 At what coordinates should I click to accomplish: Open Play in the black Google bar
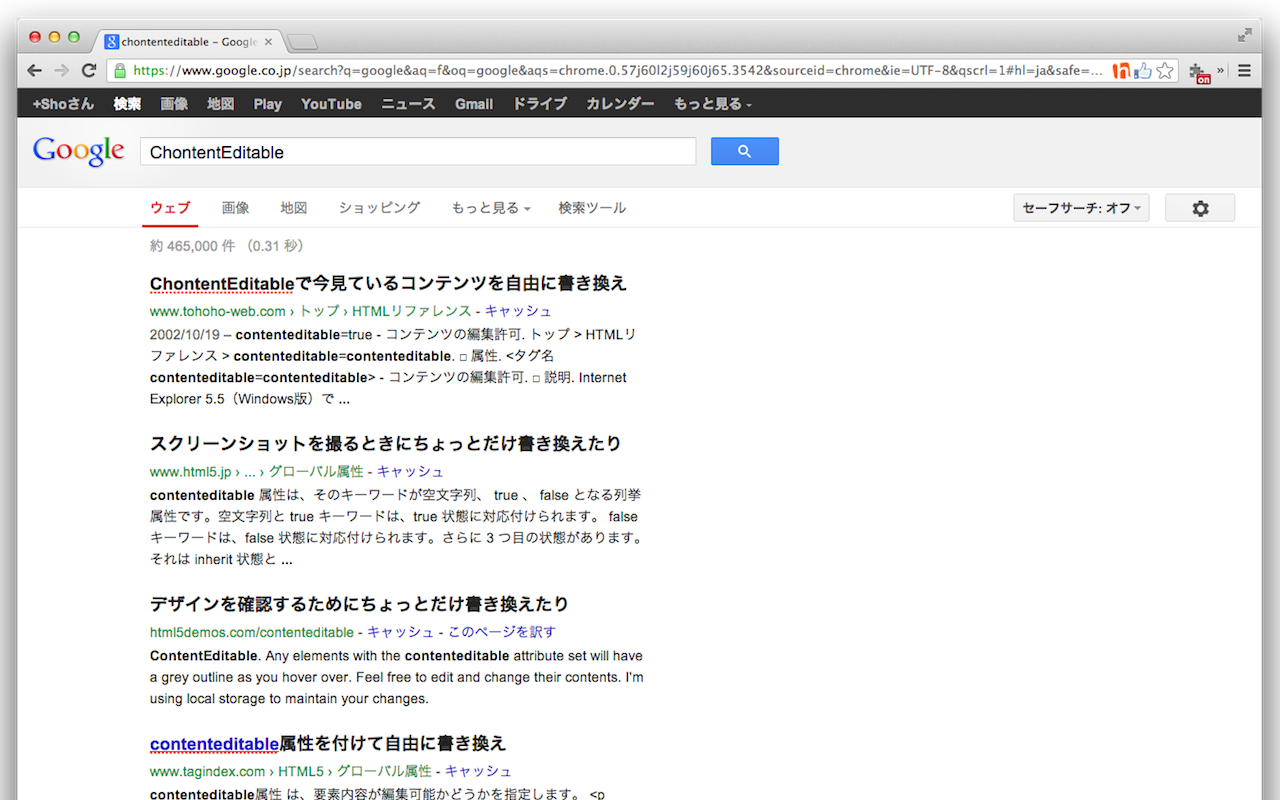click(267, 104)
